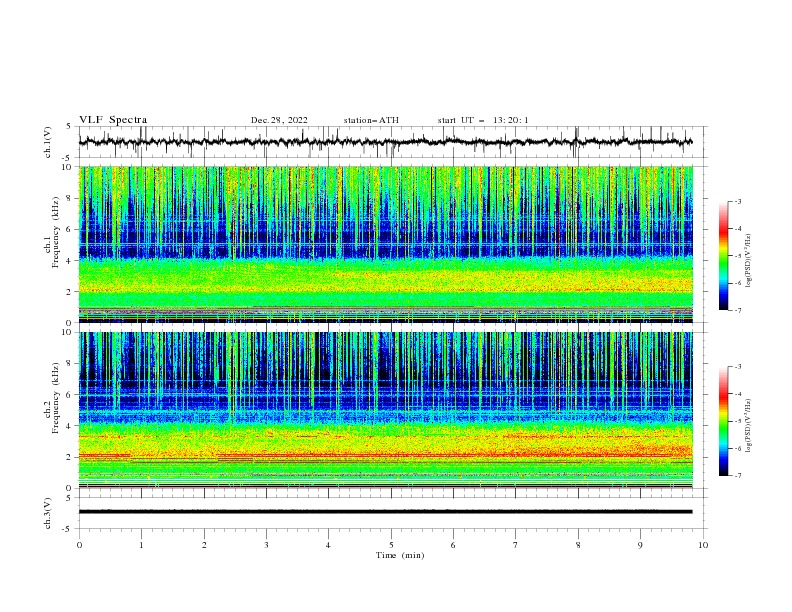Click the "10" minute tick label on time axis
Image resolution: width=792 pixels, height=612 pixels.
703,545
